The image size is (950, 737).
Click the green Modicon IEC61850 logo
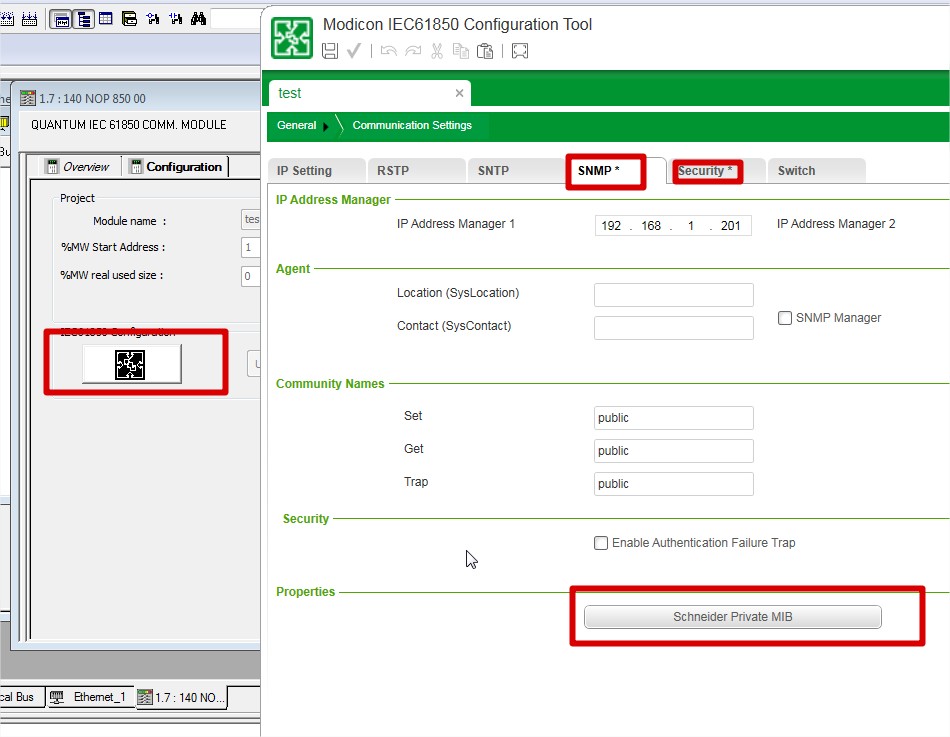pyautogui.click(x=292, y=38)
